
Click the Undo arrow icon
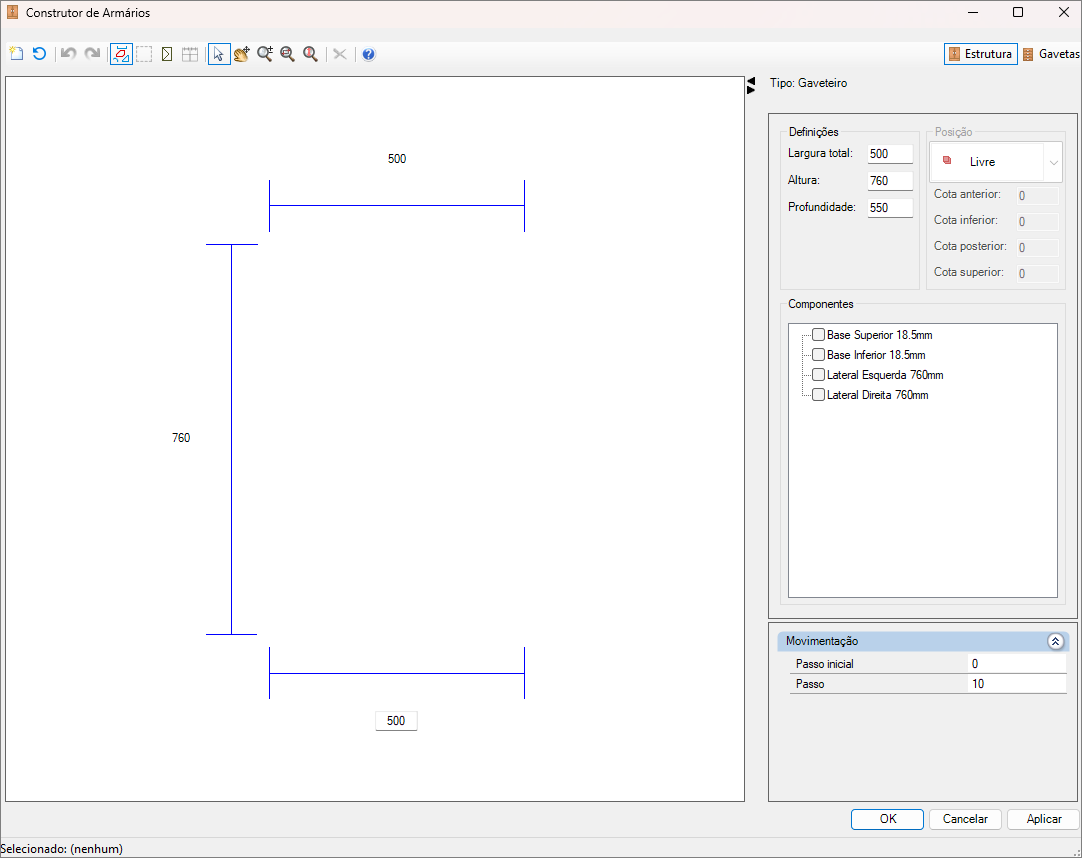coord(68,54)
